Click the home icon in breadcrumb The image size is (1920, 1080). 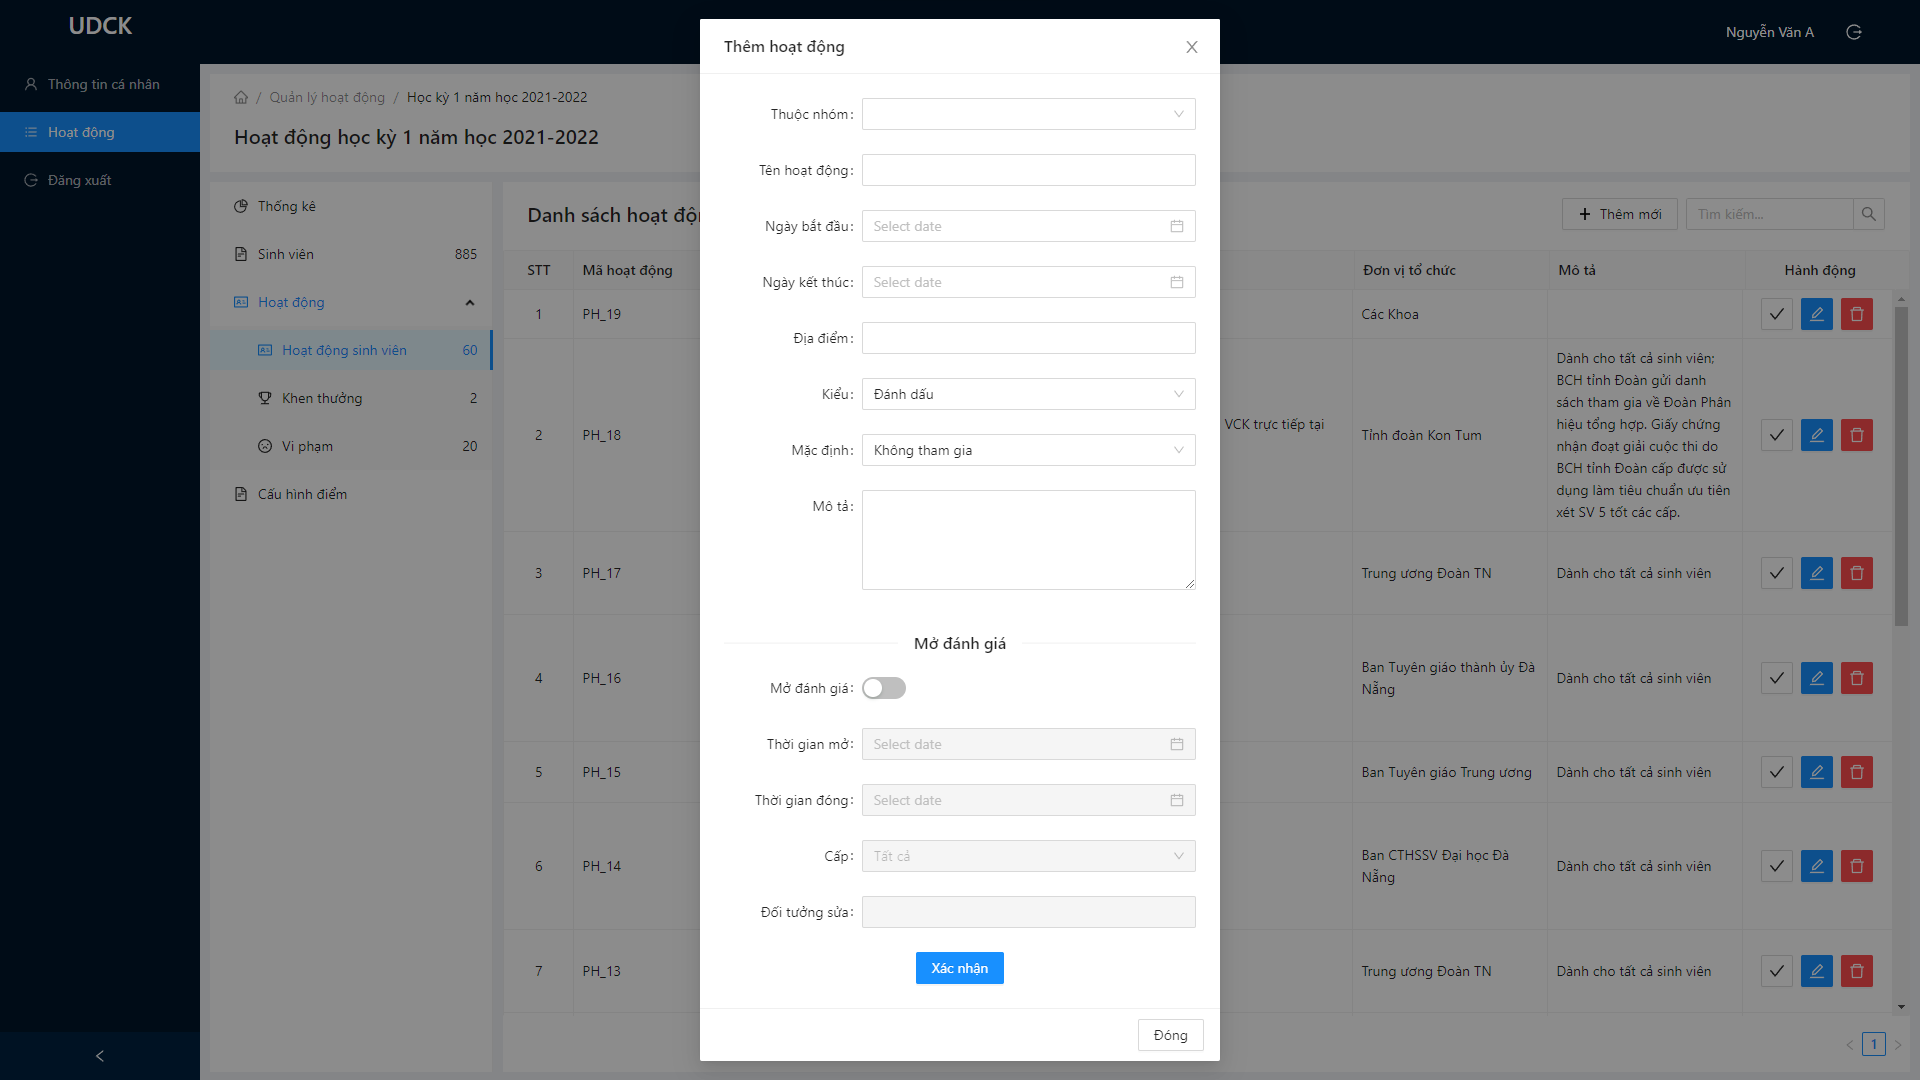[241, 97]
